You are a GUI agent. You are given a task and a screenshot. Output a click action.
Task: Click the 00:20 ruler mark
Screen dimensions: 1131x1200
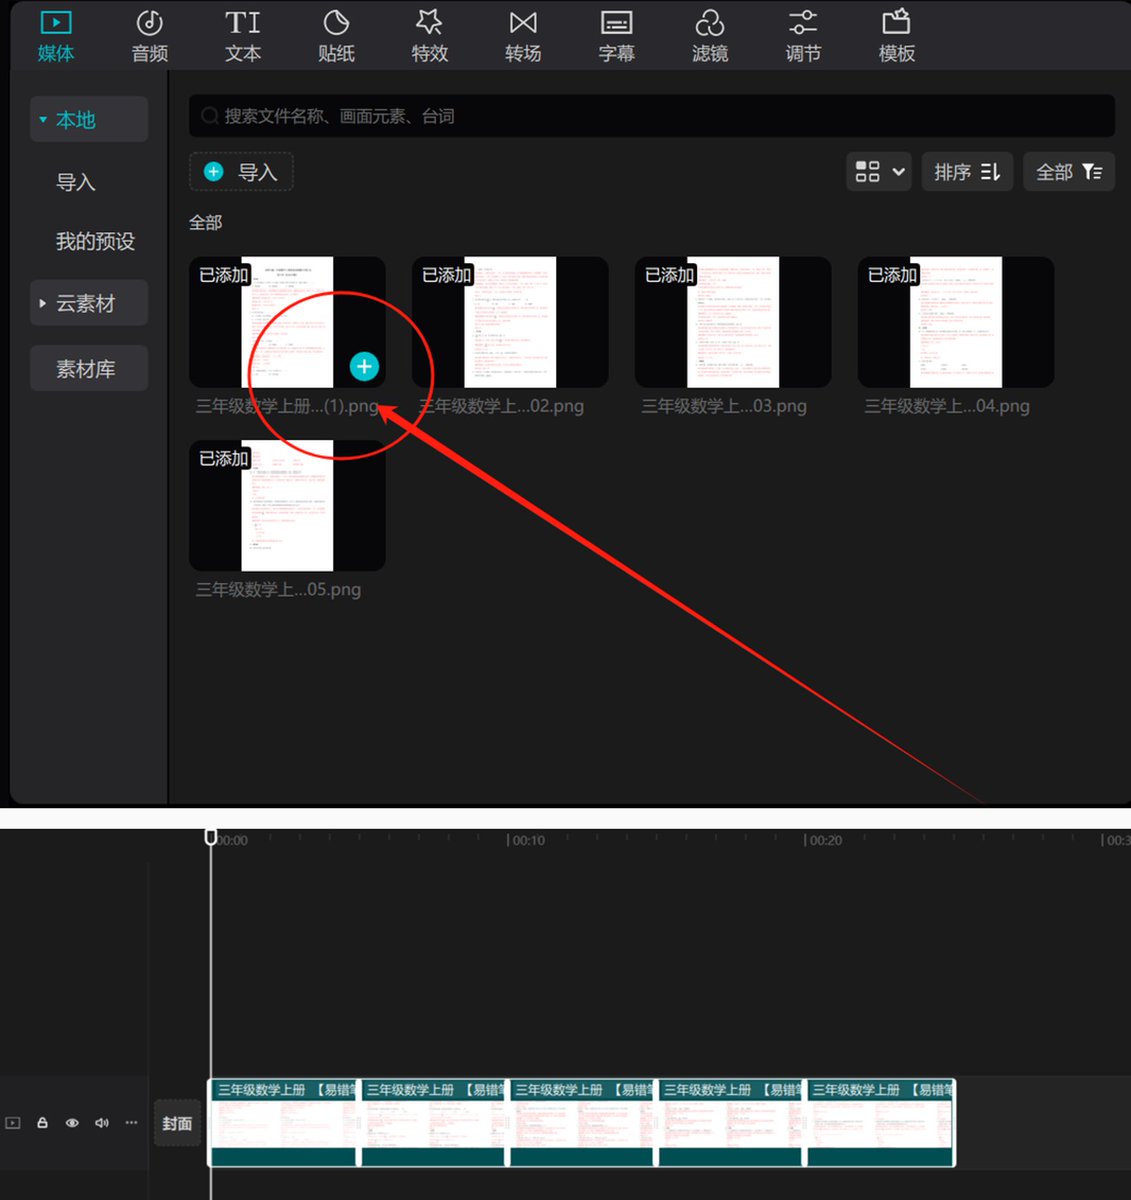pos(825,841)
